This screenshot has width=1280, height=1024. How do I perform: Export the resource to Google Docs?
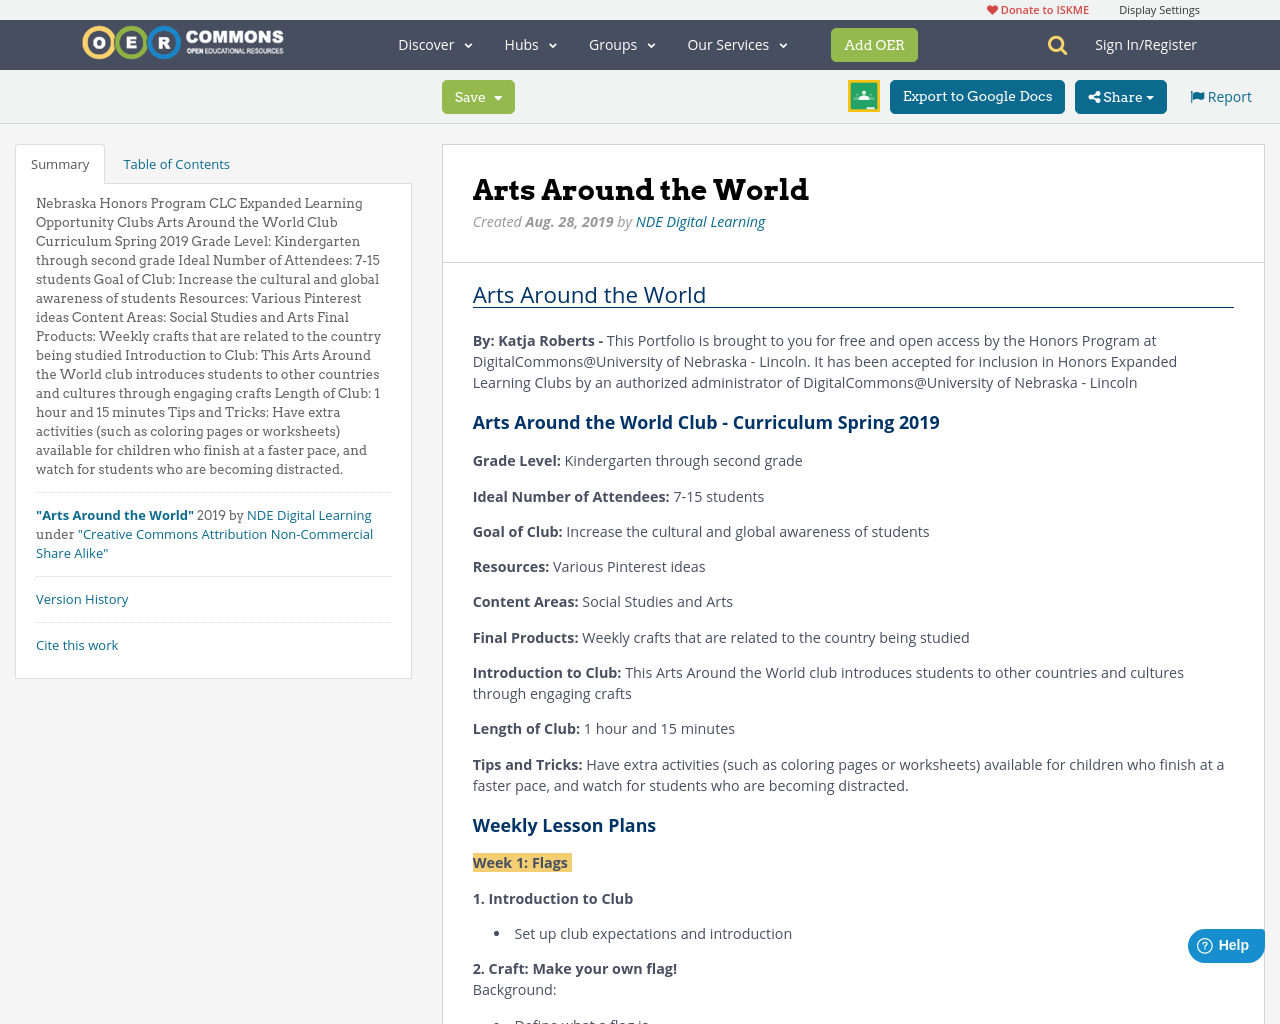tap(977, 95)
